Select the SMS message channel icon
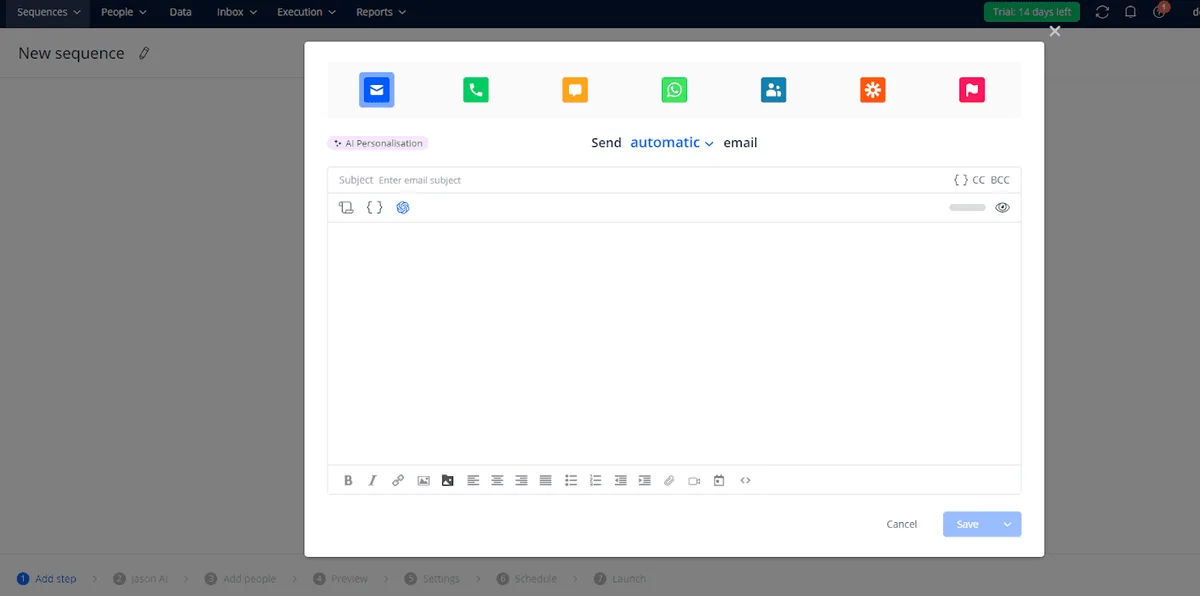 tap(574, 89)
